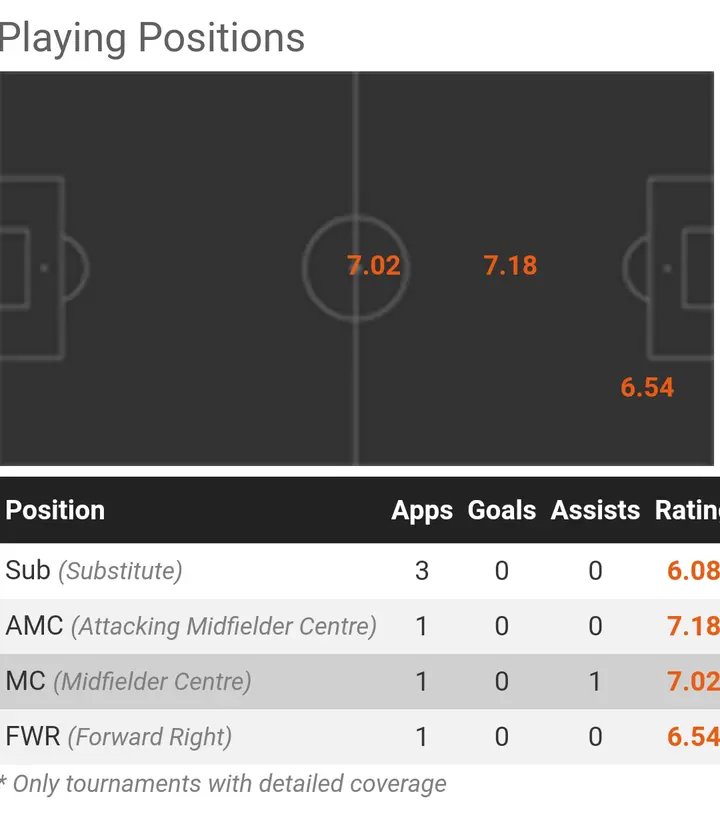Viewport: 720px width, 822px height.
Task: Select the AMC (Attacking Midfielder Centre) row label
Action: tap(191, 626)
